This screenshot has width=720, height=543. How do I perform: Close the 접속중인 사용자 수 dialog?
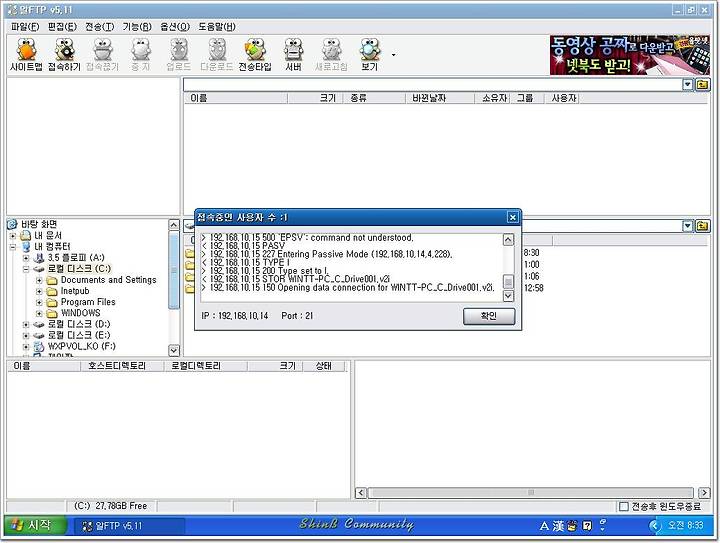point(513,217)
